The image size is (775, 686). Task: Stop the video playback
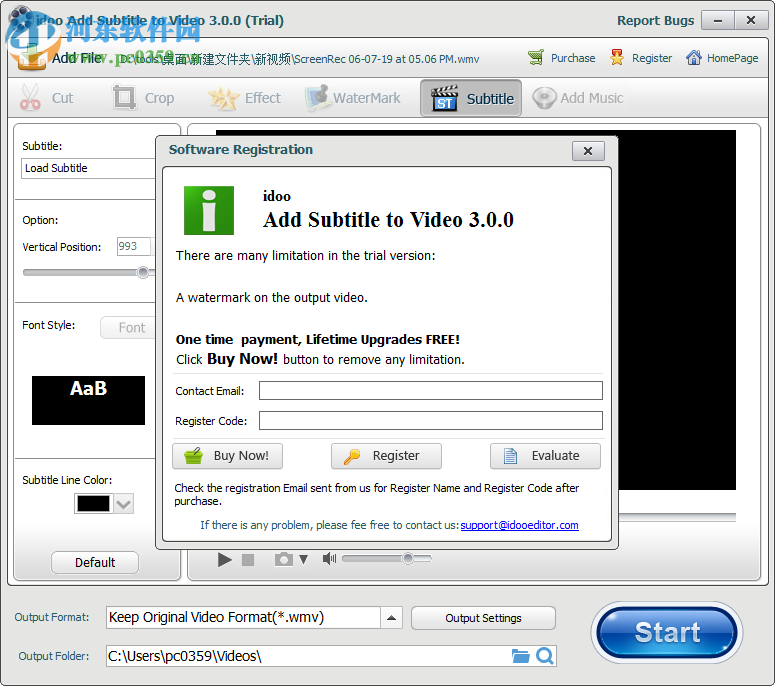point(248,559)
